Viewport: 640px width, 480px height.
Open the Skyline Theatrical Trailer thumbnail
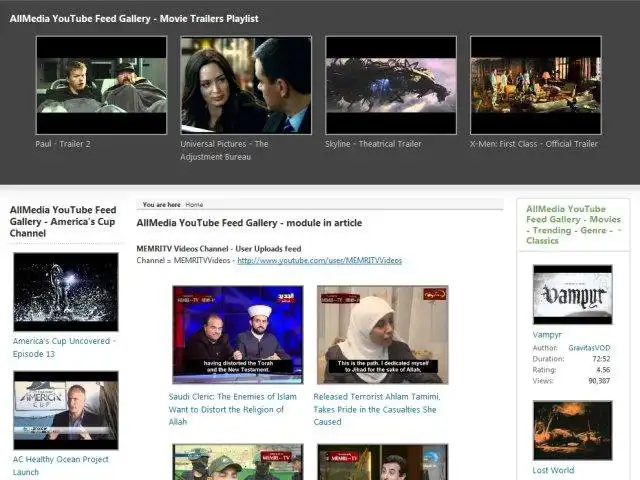point(391,85)
